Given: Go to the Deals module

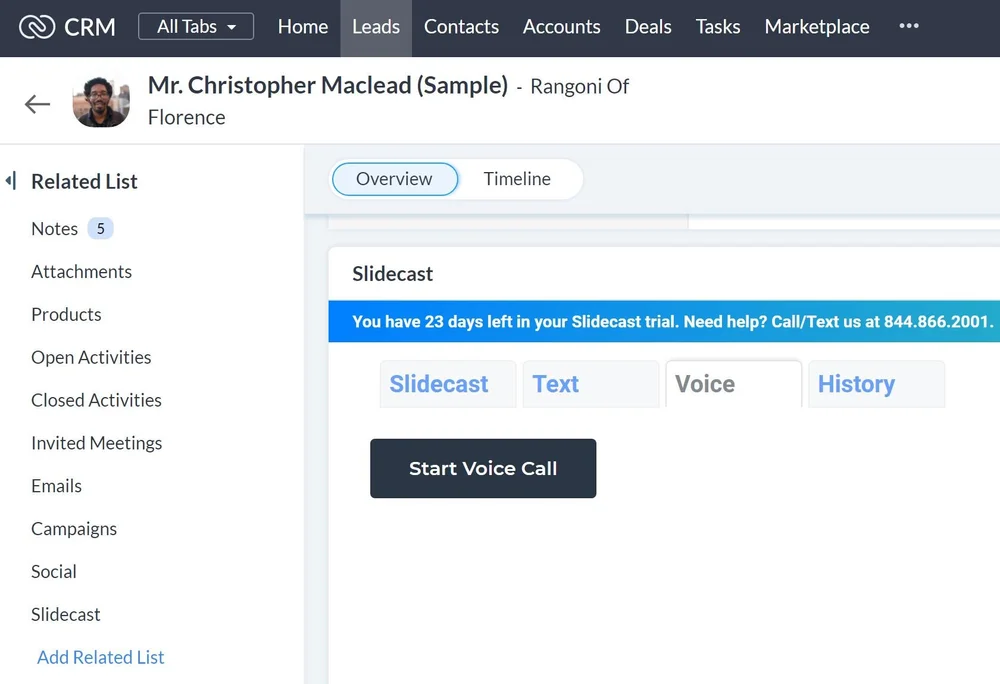Looking at the screenshot, I should pos(648,27).
